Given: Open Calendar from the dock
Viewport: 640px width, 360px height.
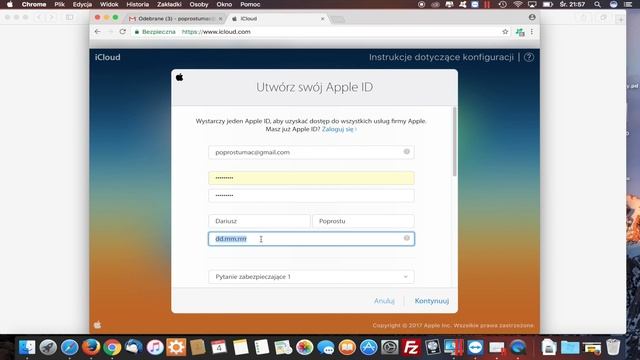Looking at the screenshot, I should coord(219,347).
